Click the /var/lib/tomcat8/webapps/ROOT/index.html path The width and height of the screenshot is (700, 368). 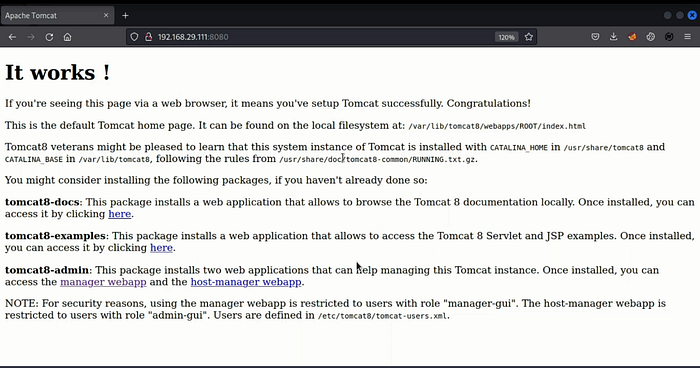click(497, 126)
